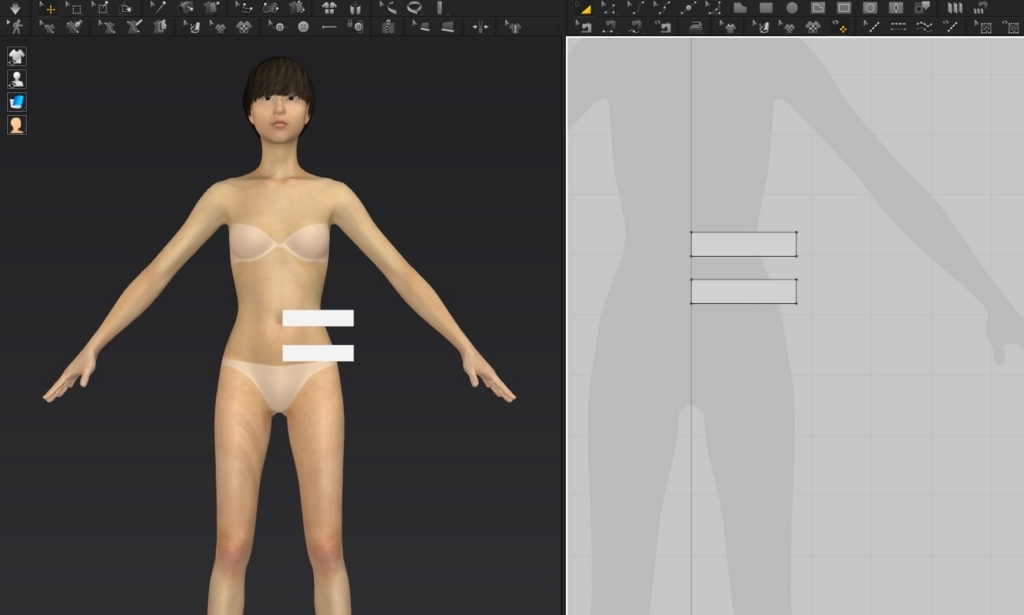Select the walking avatar edit tool
Screen dimensions: 1024x615
pyautogui.click(x=14, y=27)
